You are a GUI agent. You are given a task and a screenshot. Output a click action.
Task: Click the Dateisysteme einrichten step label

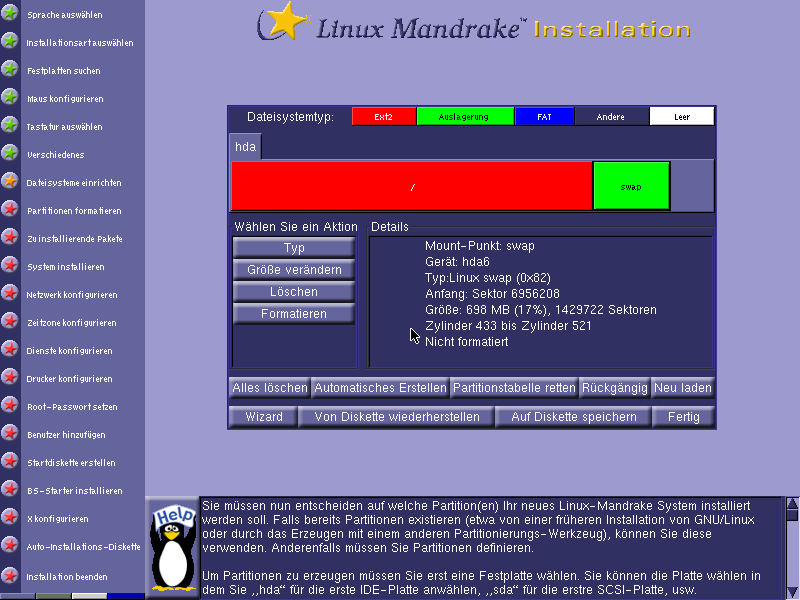[x=74, y=183]
